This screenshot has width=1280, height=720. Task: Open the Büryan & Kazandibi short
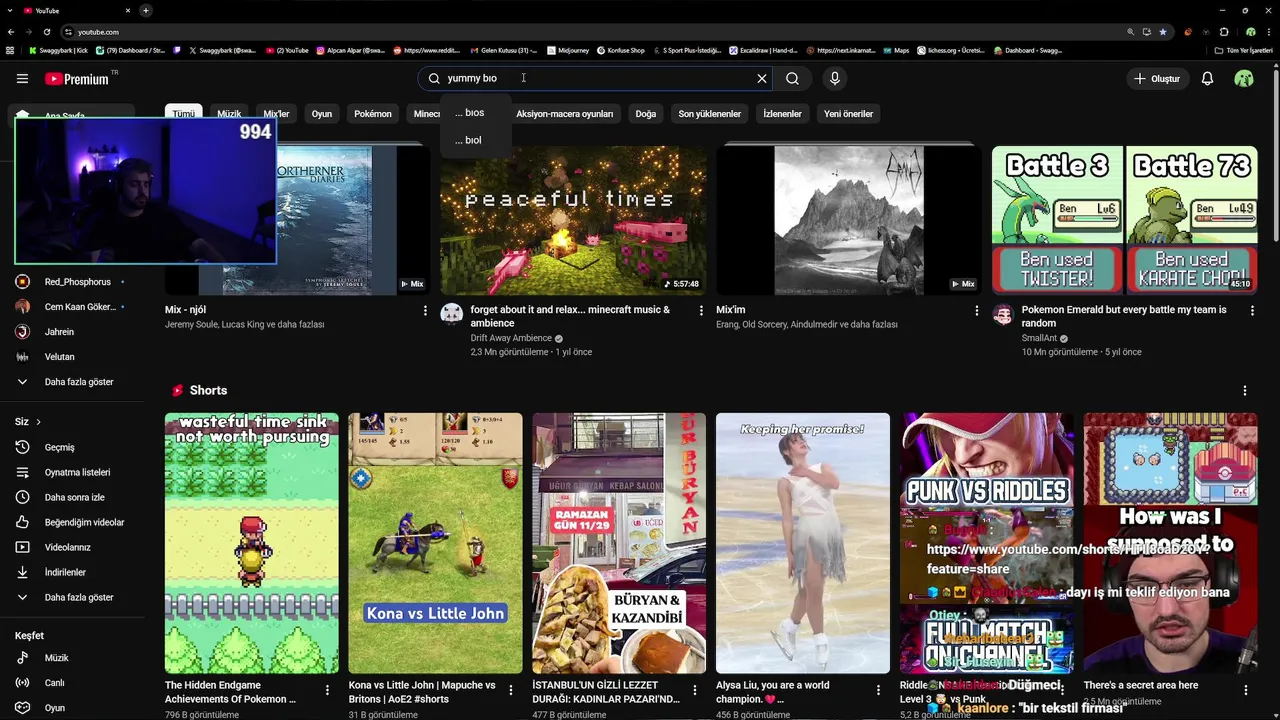coord(619,543)
